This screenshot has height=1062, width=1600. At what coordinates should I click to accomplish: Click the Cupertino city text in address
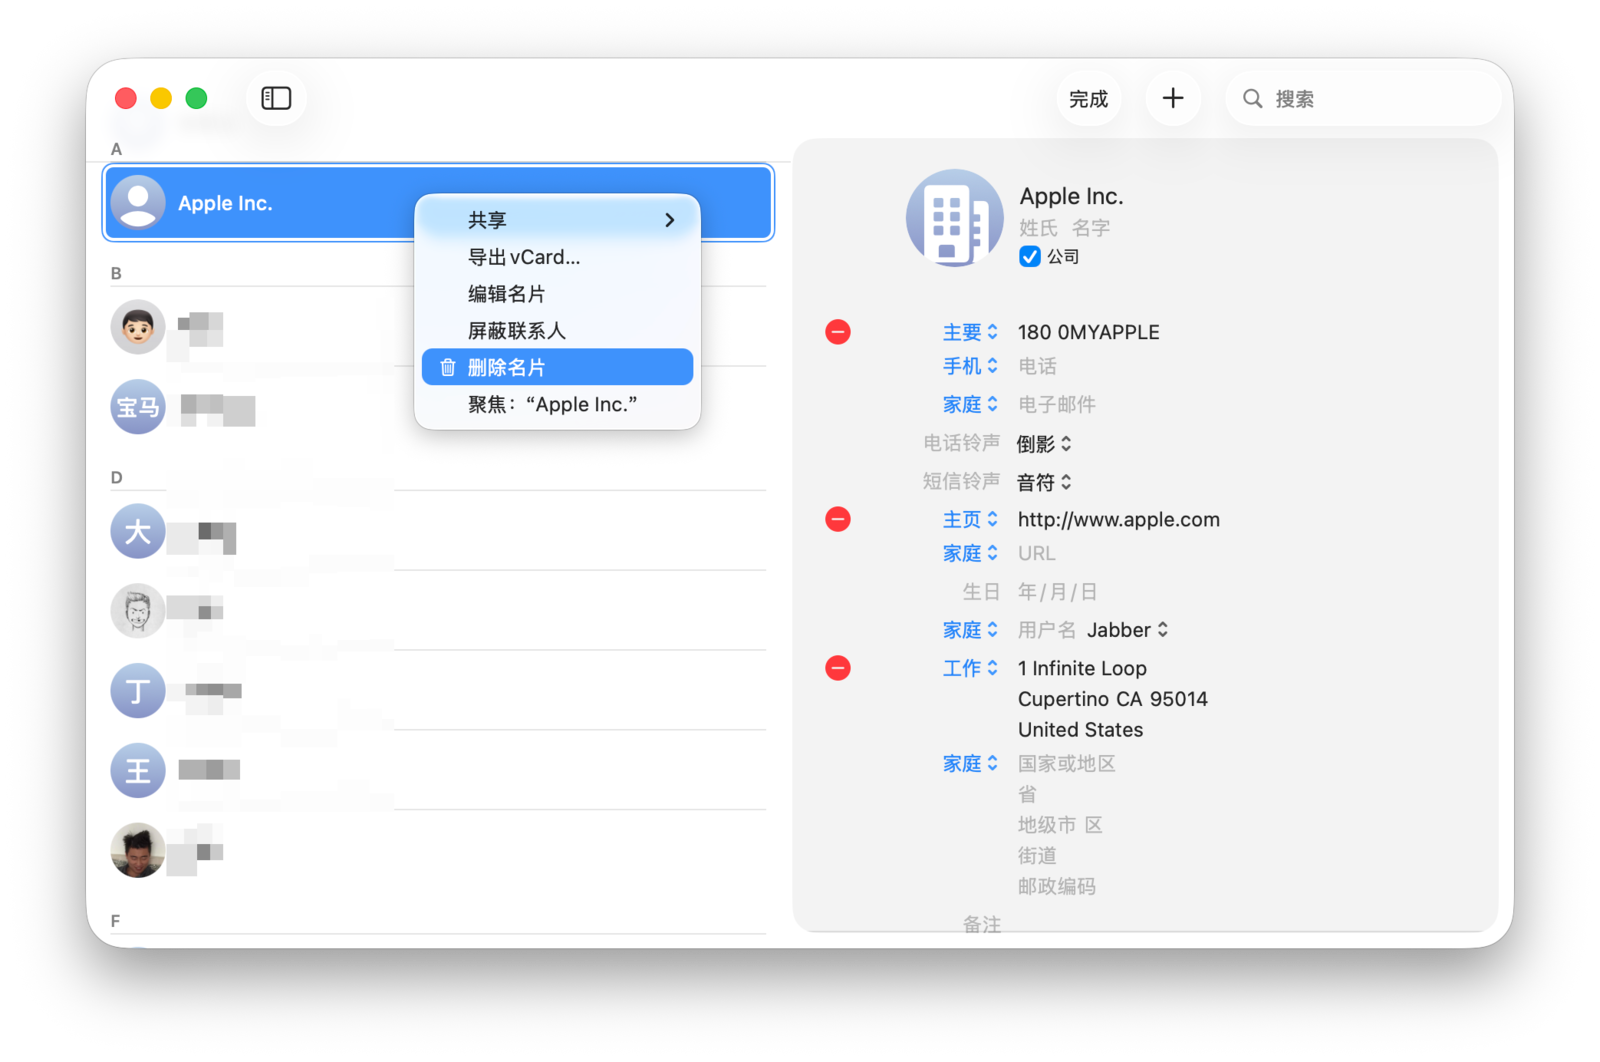coord(1062,699)
